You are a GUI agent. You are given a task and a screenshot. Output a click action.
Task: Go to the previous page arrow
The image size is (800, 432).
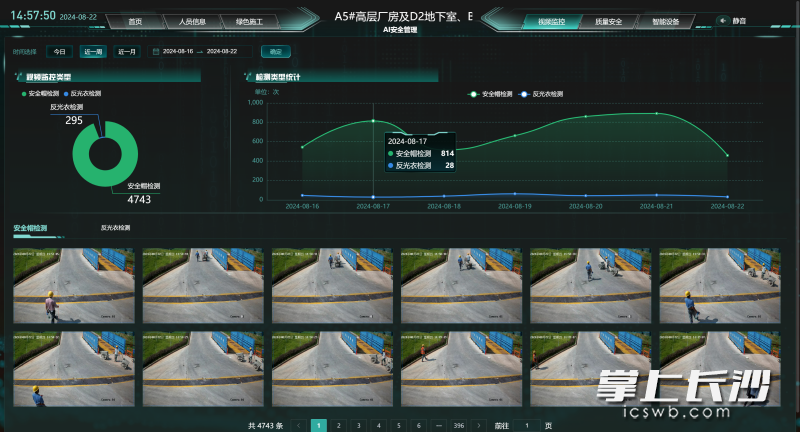click(299, 425)
